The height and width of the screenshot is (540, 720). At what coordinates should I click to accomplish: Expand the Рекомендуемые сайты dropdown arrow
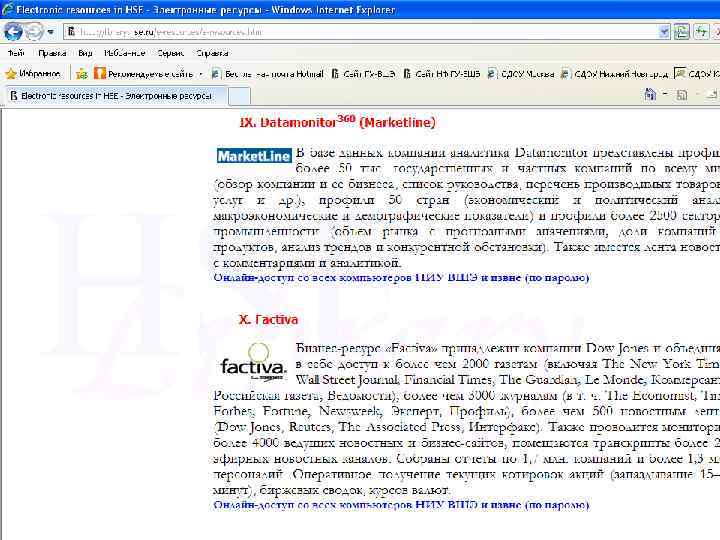click(x=201, y=74)
